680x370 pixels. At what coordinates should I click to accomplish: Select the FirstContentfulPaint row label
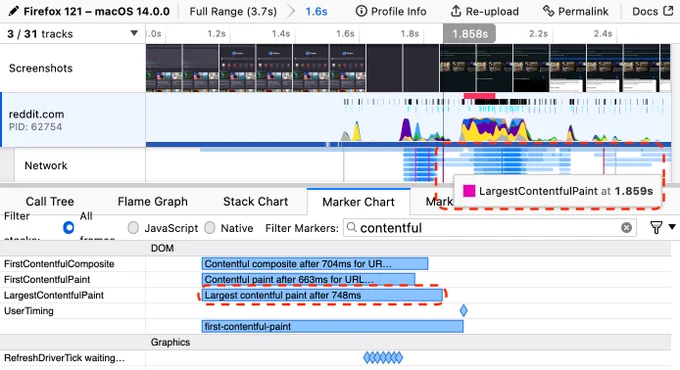47,279
